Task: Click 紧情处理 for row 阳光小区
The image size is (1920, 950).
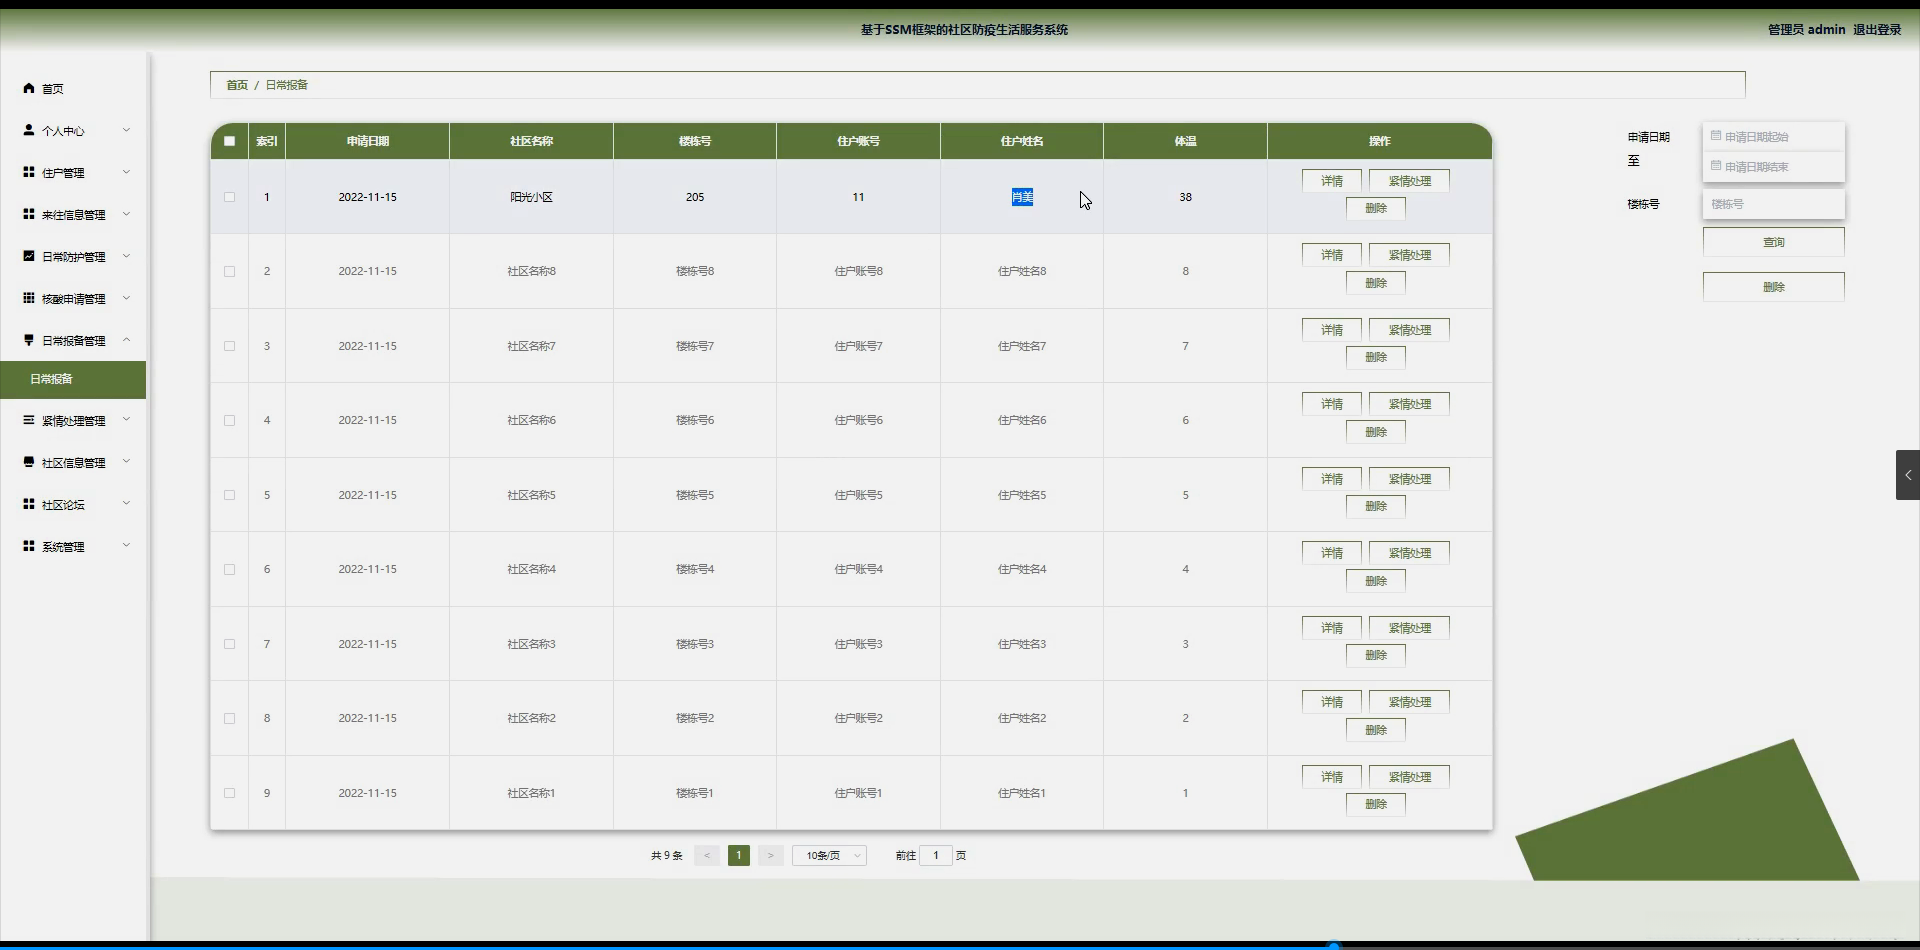Action: tap(1410, 181)
